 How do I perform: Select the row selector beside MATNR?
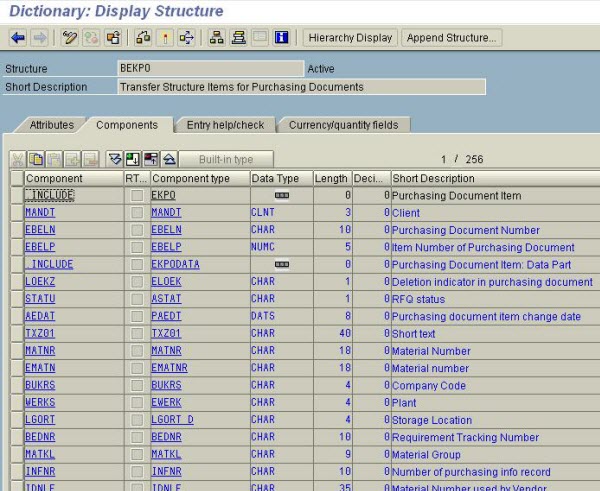pyautogui.click(x=15, y=351)
